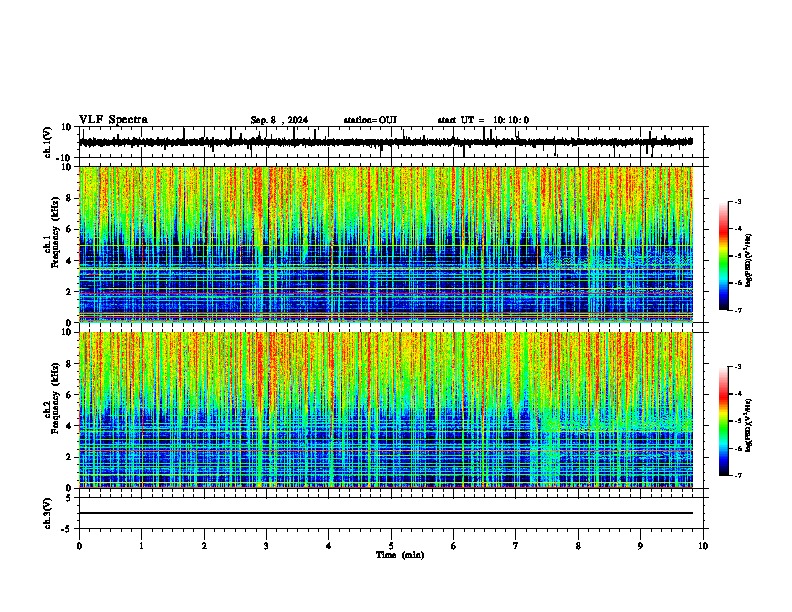Viewport: 792px width, 612px height.
Task: Select the ch.2 spectrogram color bar
Action: (x=723, y=421)
